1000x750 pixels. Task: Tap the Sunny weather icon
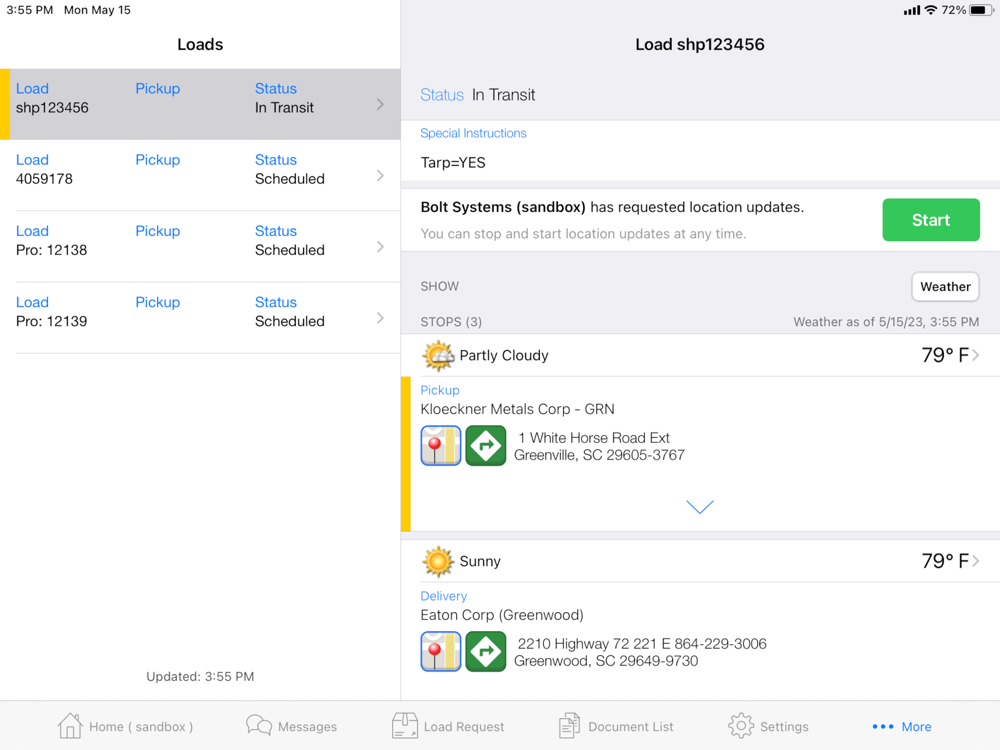pyautogui.click(x=438, y=562)
